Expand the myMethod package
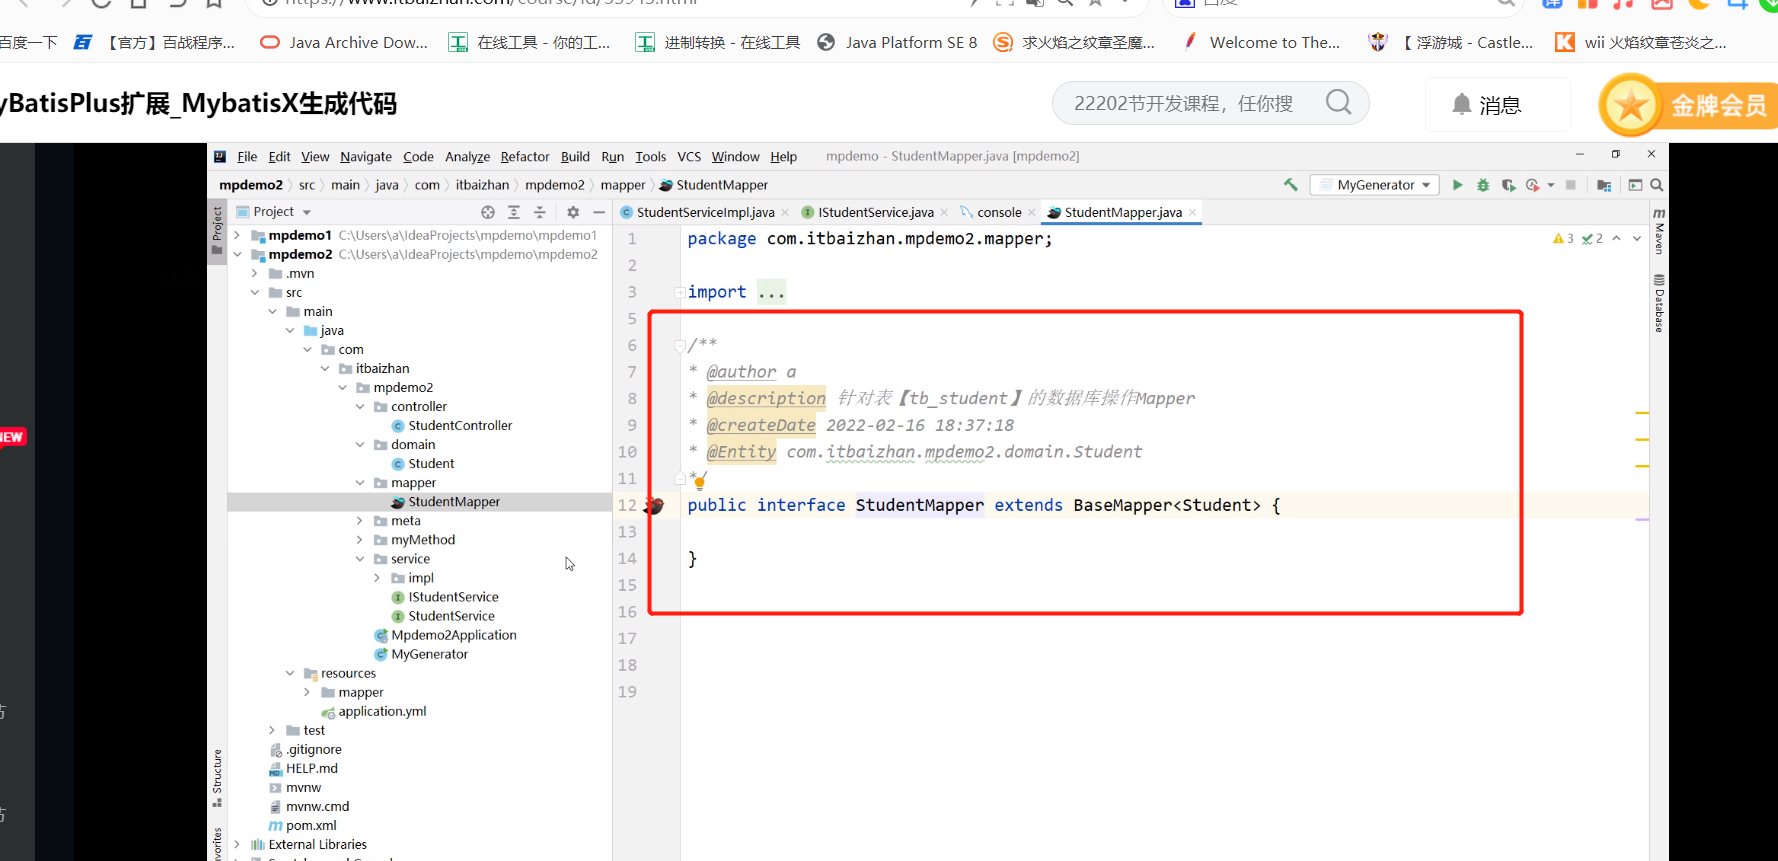This screenshot has height=861, width=1778. coord(360,539)
